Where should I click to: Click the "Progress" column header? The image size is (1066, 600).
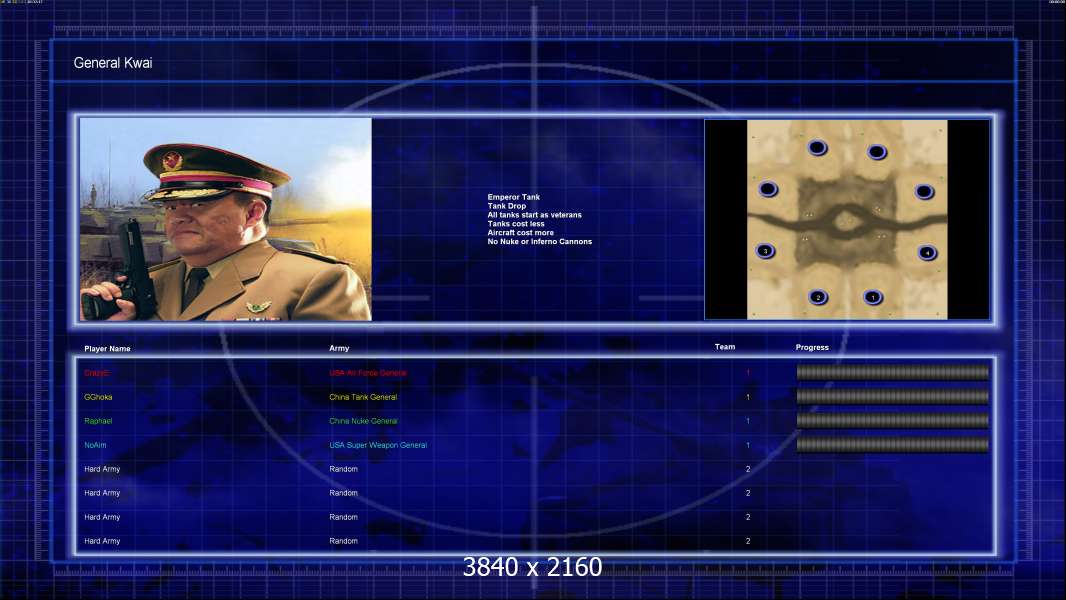pos(812,347)
